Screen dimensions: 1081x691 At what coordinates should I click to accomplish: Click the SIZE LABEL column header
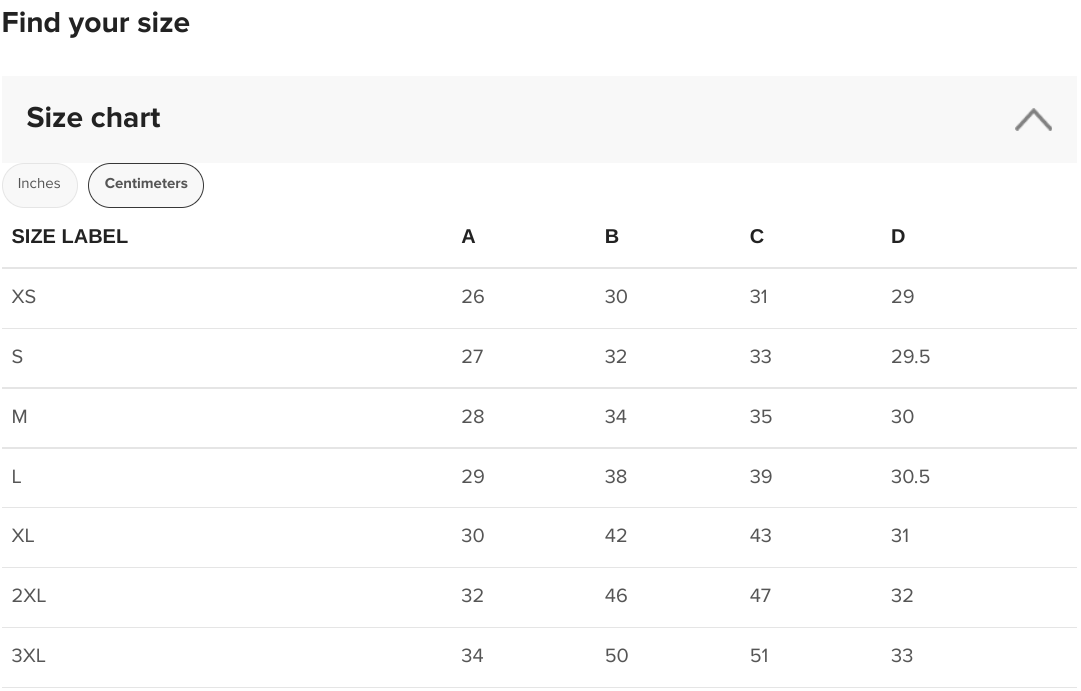pos(70,237)
